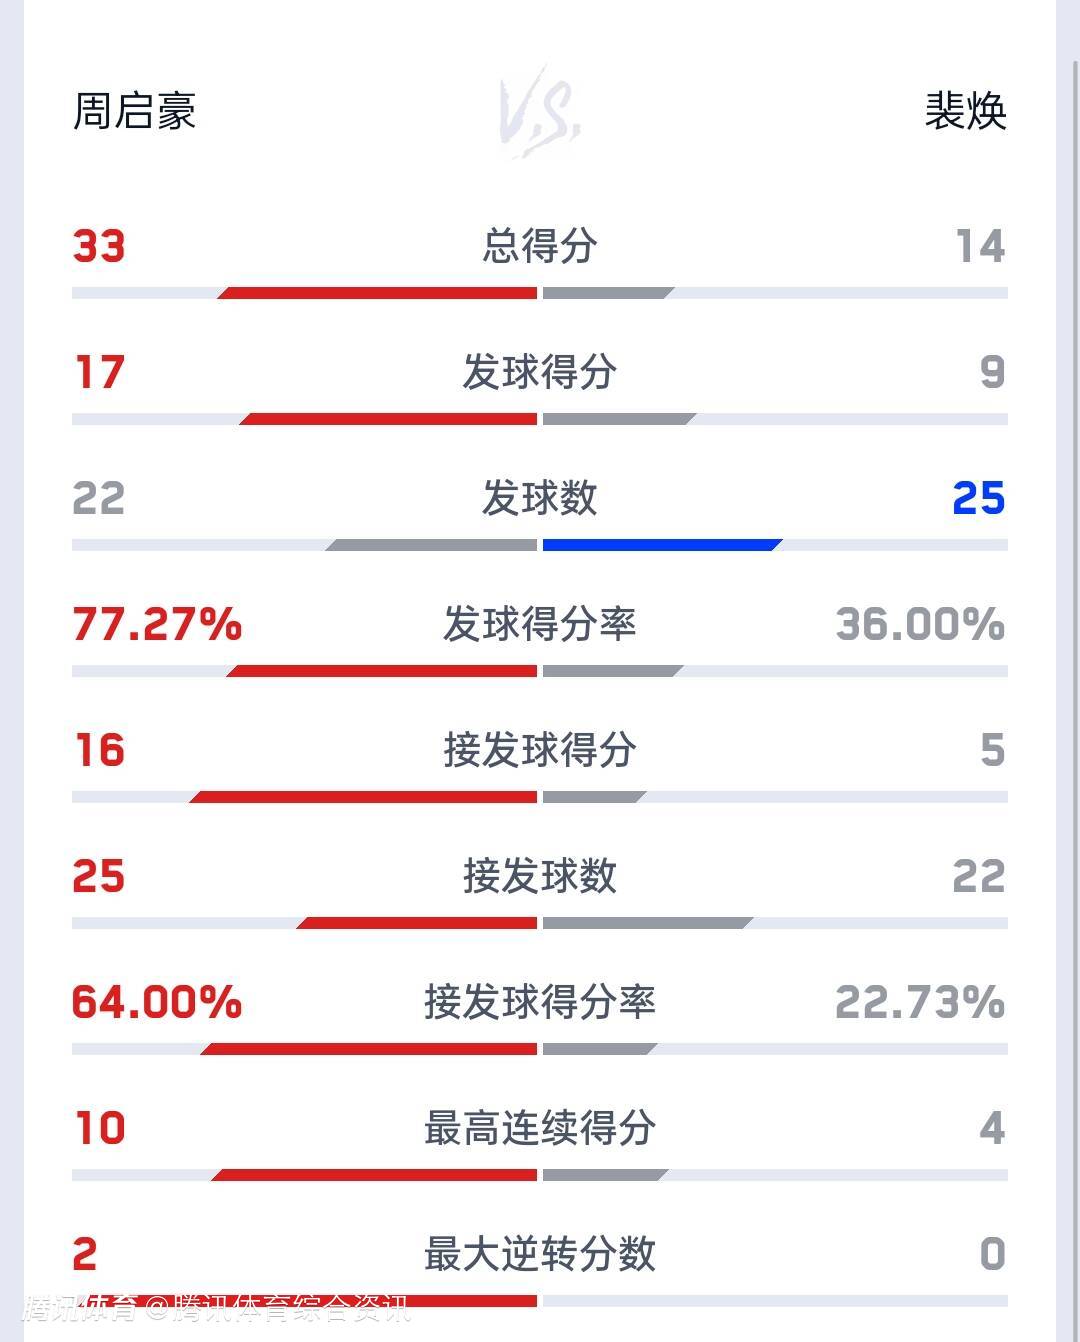Select the 总得分 stat label
The height and width of the screenshot is (1342, 1080).
coord(540,246)
